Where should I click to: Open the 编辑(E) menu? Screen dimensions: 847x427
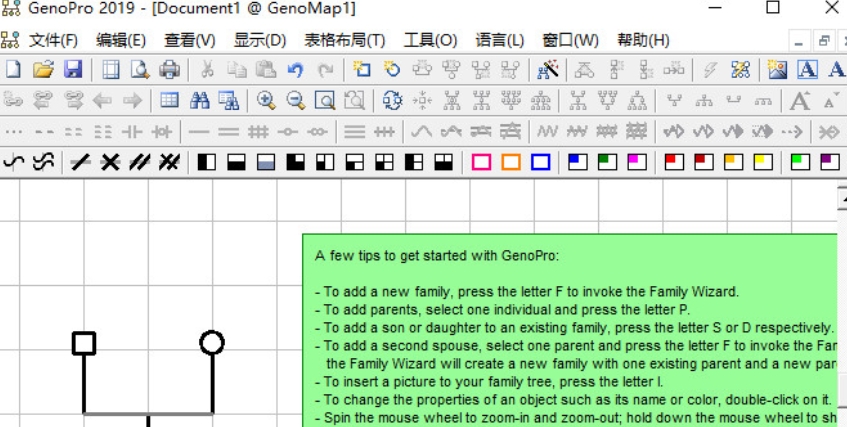(x=121, y=40)
